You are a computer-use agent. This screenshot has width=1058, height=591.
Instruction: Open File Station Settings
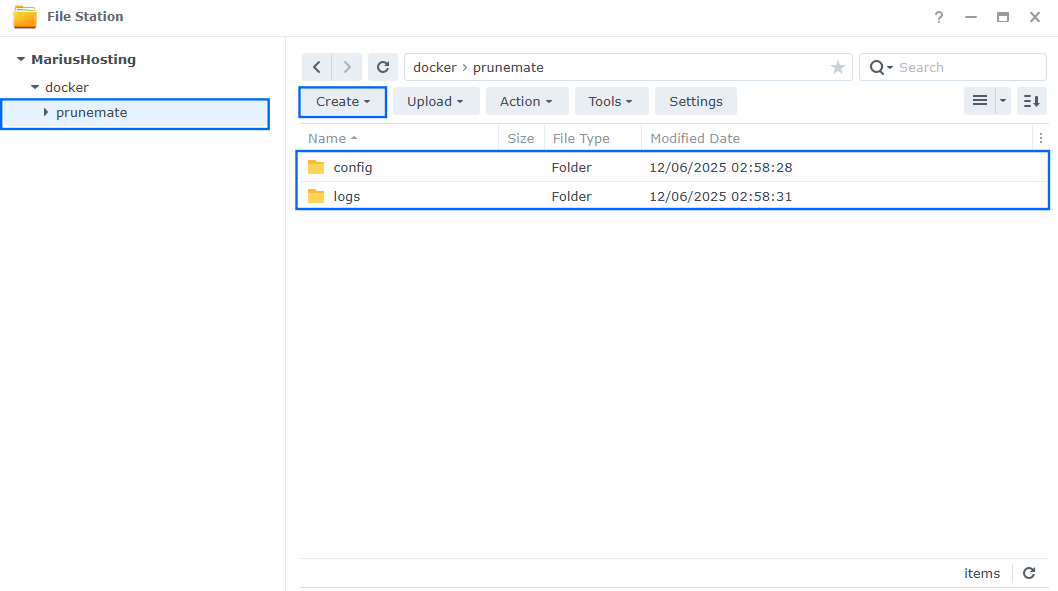695,101
